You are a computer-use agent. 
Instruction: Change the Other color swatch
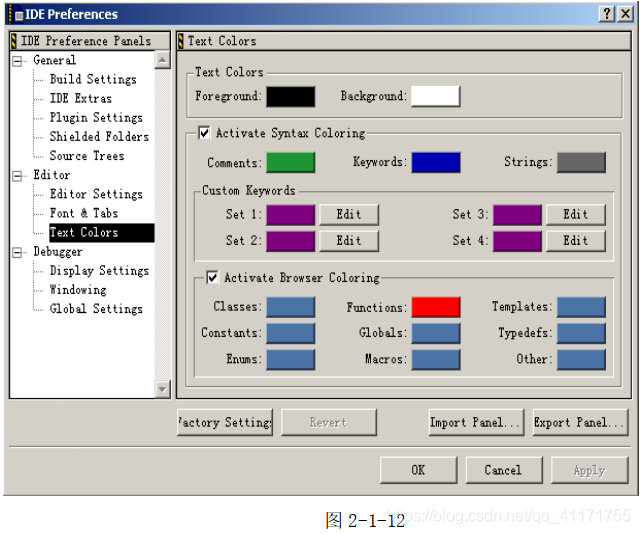(x=581, y=359)
